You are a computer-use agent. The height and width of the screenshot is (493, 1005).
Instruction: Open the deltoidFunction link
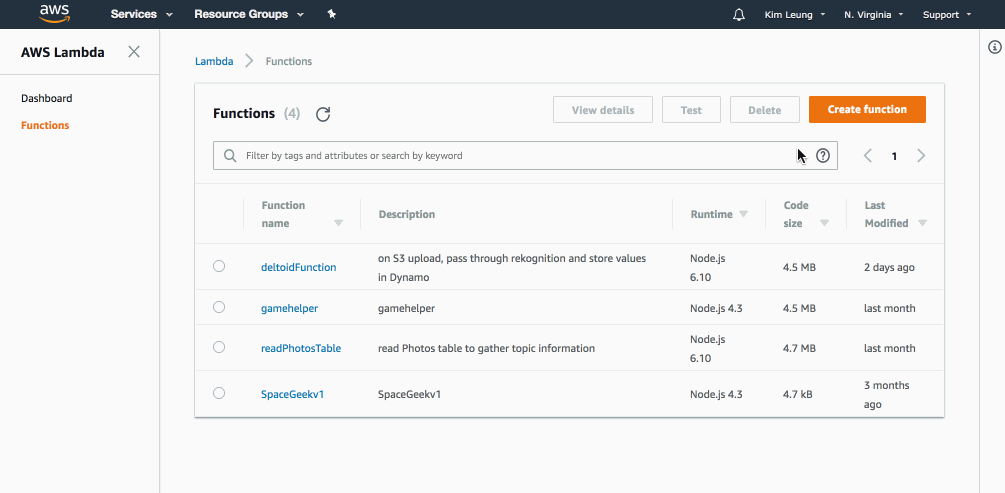click(x=299, y=267)
